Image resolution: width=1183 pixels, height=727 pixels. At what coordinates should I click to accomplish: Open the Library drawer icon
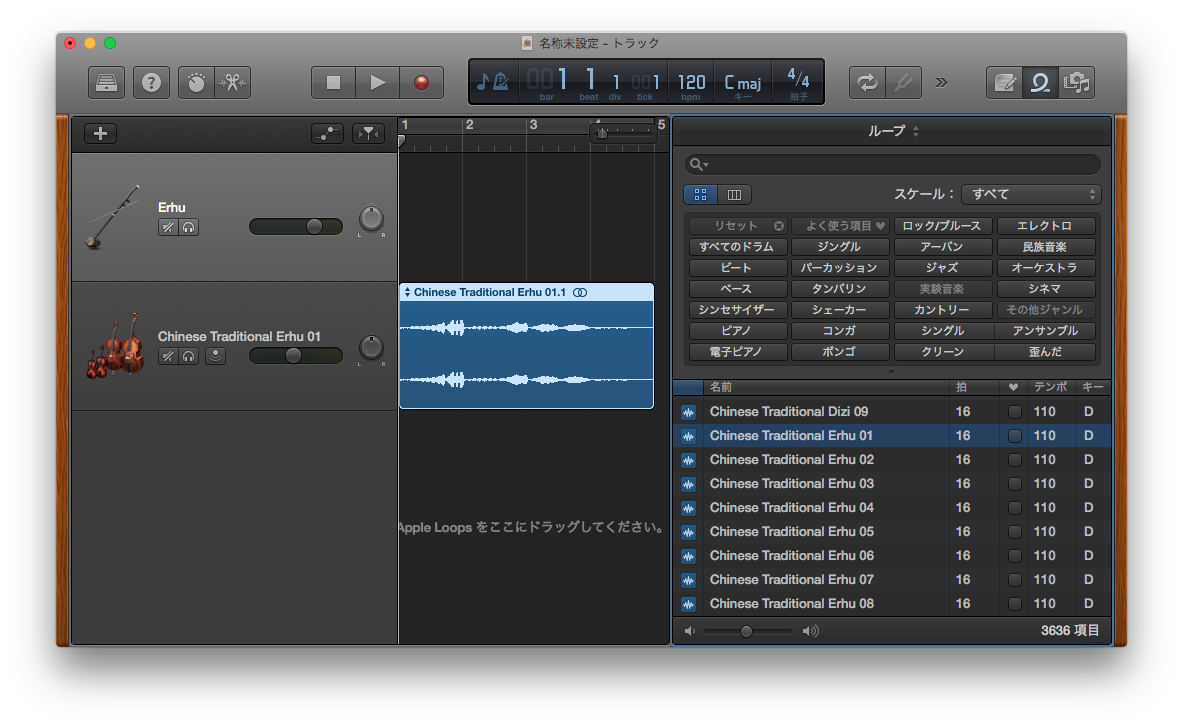pyautogui.click(x=106, y=82)
